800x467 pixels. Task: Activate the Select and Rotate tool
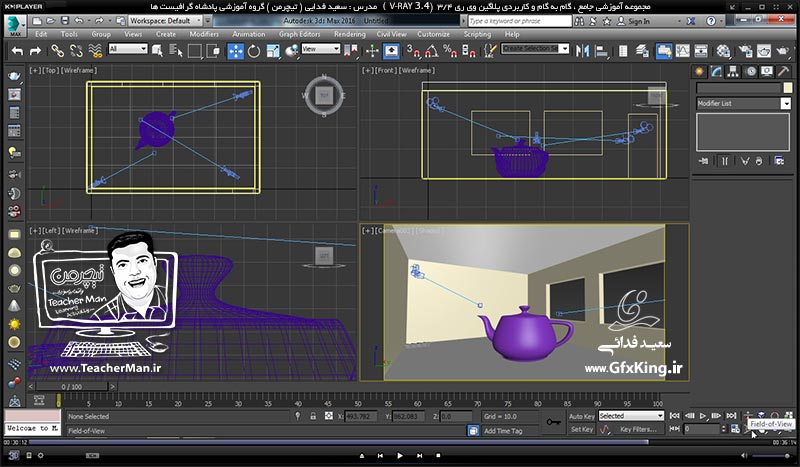point(254,51)
